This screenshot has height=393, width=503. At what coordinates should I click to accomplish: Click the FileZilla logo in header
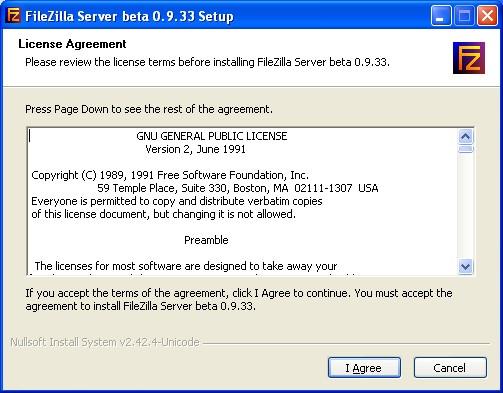469,58
